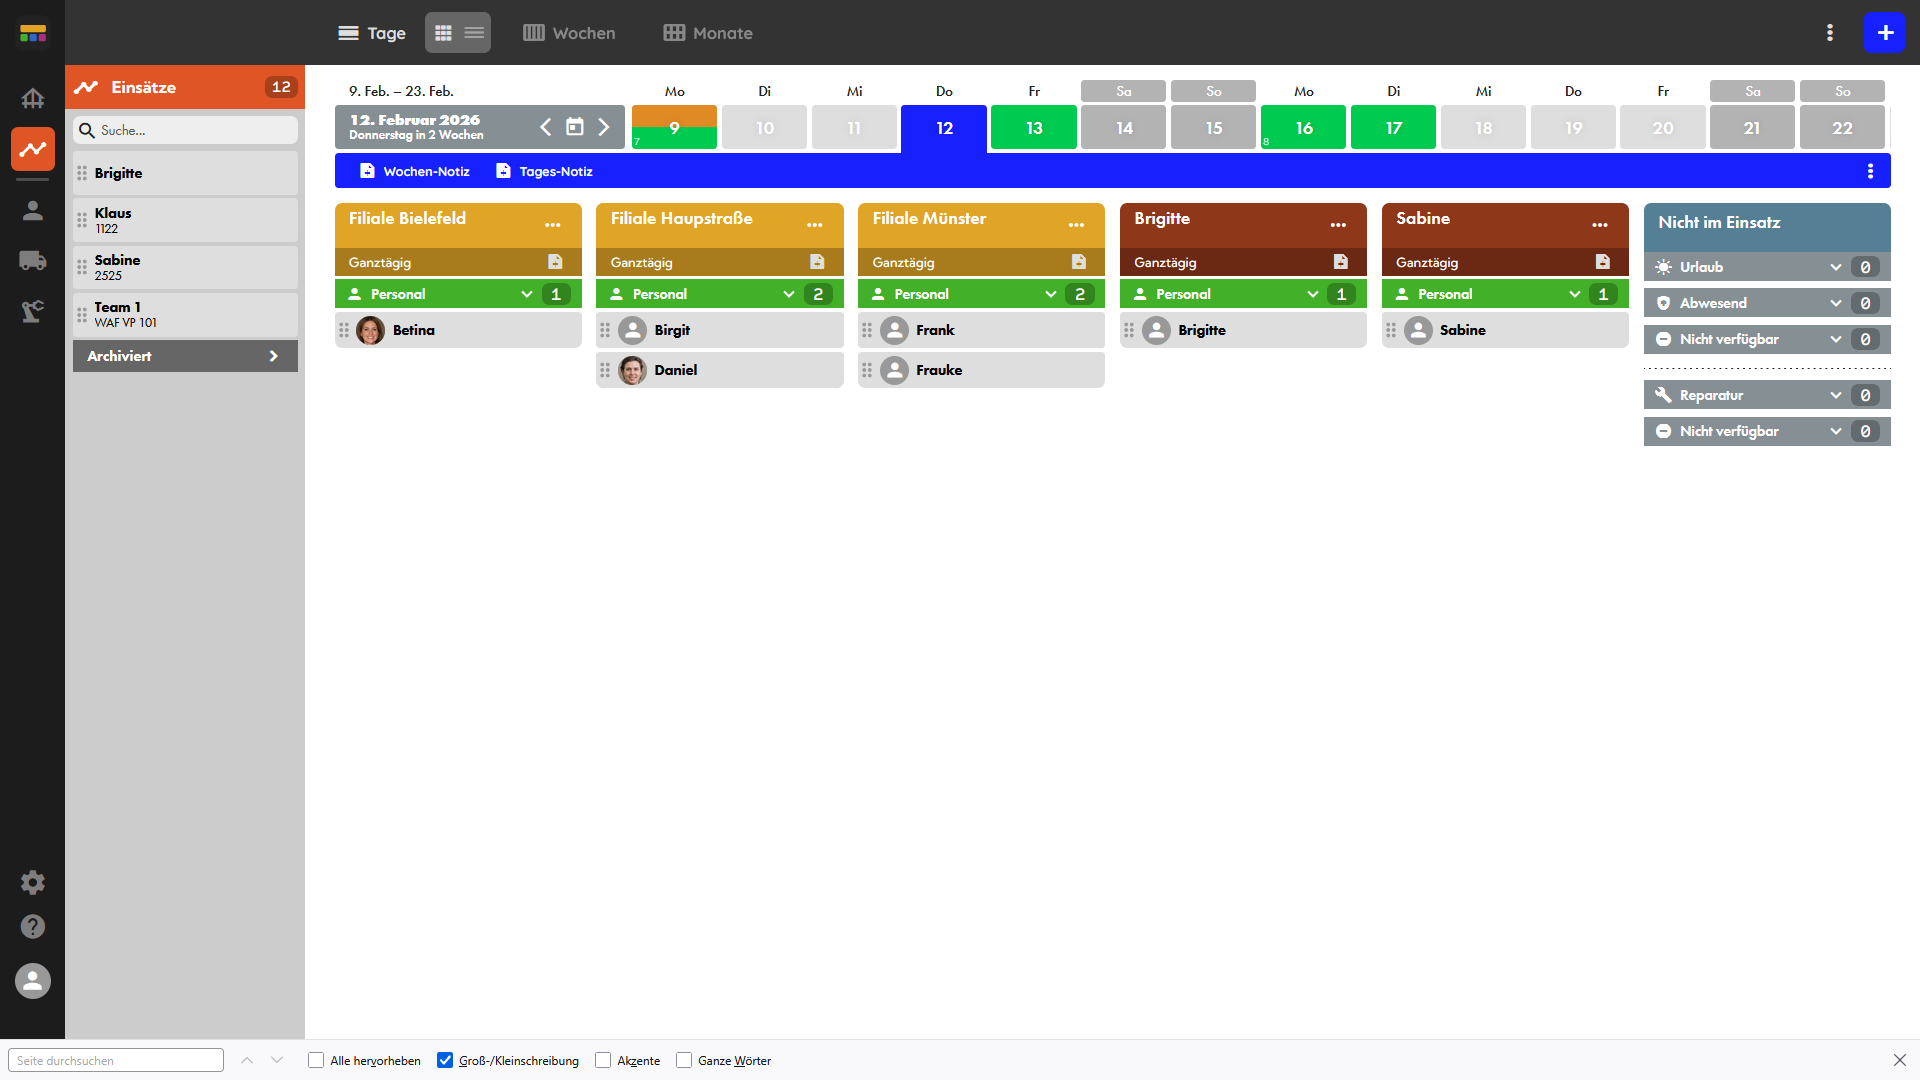Uncheck Groß-/Kleinschreibung checkbox
The width and height of the screenshot is (1920, 1080).
(x=445, y=1060)
